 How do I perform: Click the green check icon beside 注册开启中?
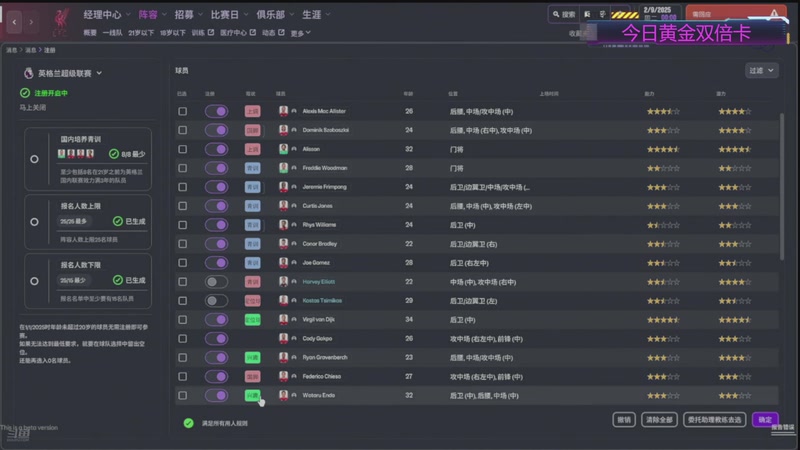24,93
